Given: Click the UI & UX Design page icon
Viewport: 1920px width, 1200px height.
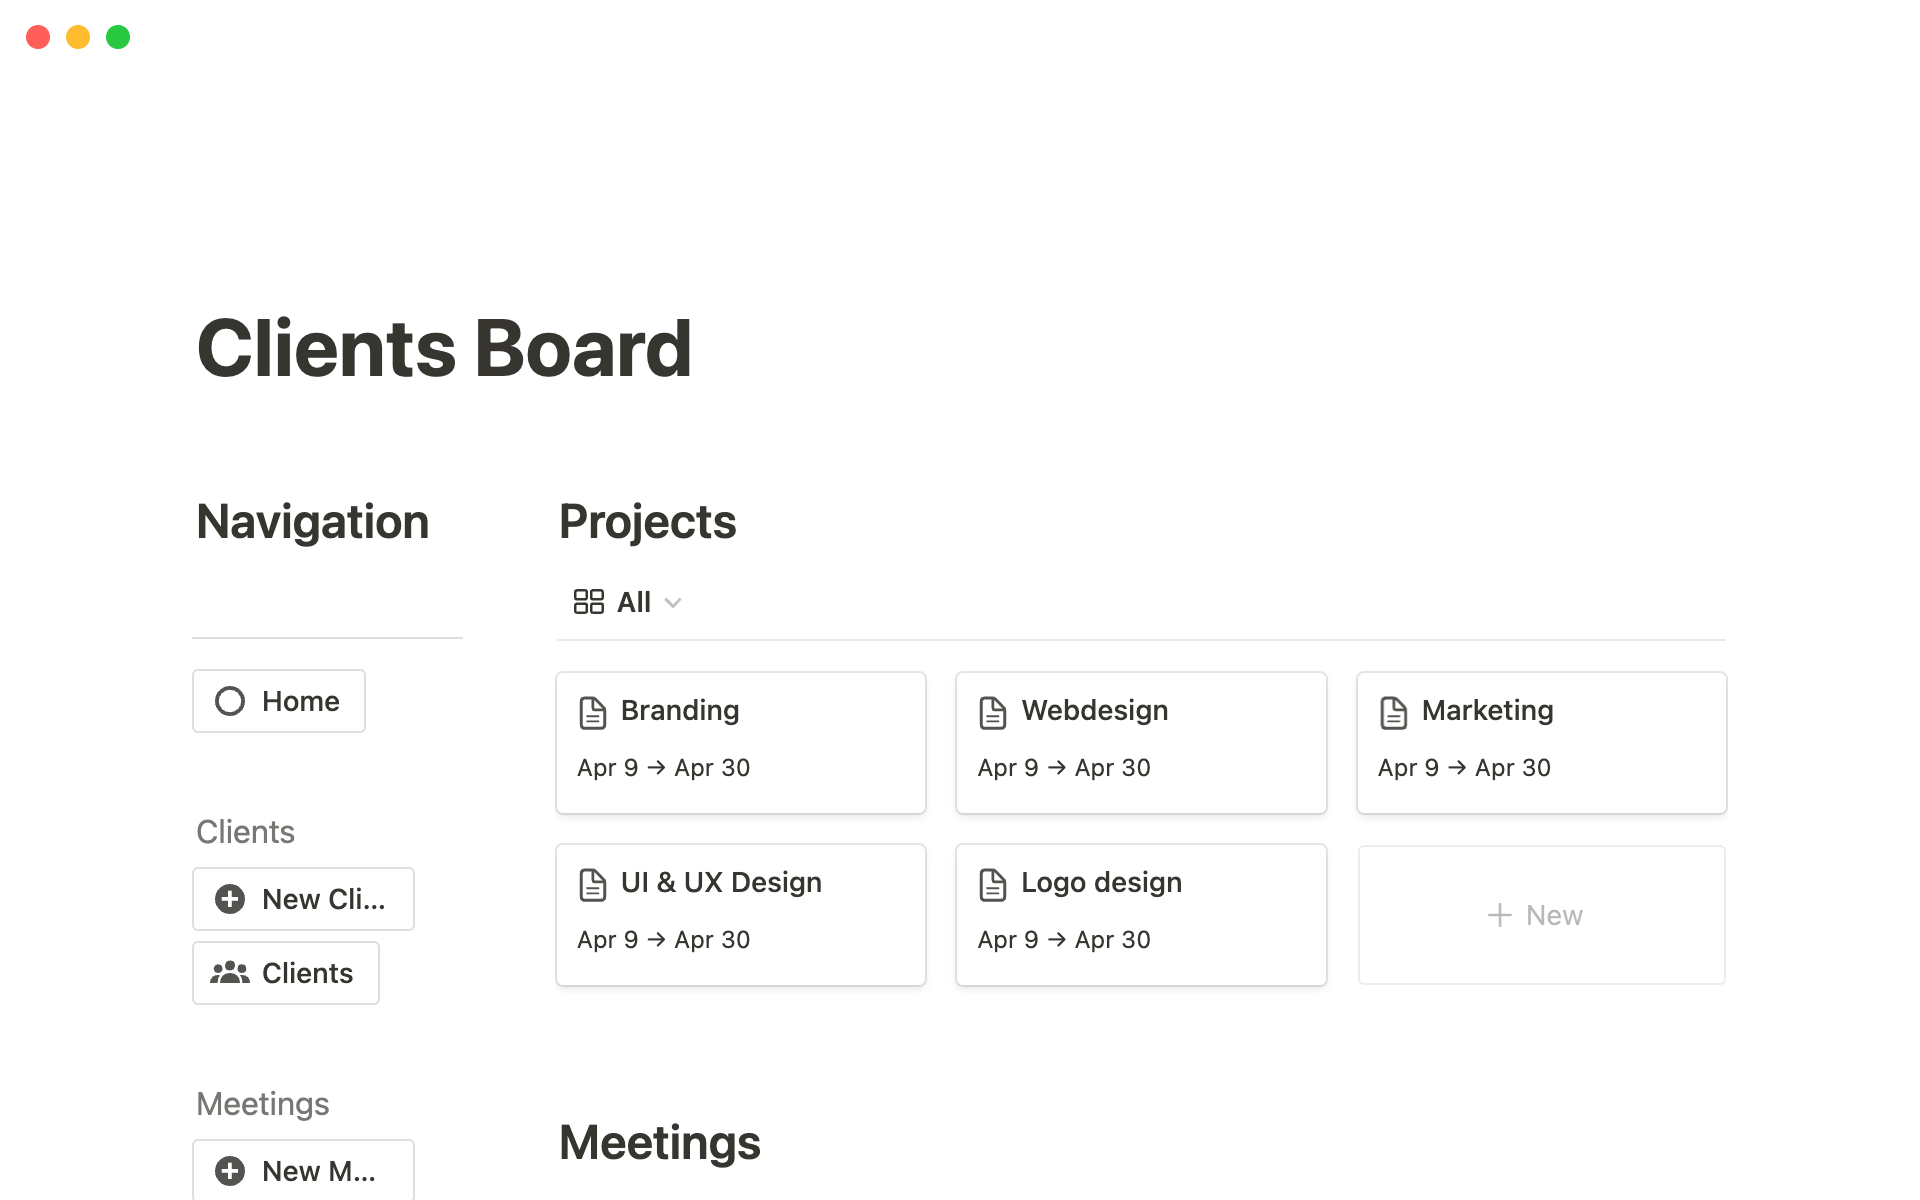Looking at the screenshot, I should point(593,885).
